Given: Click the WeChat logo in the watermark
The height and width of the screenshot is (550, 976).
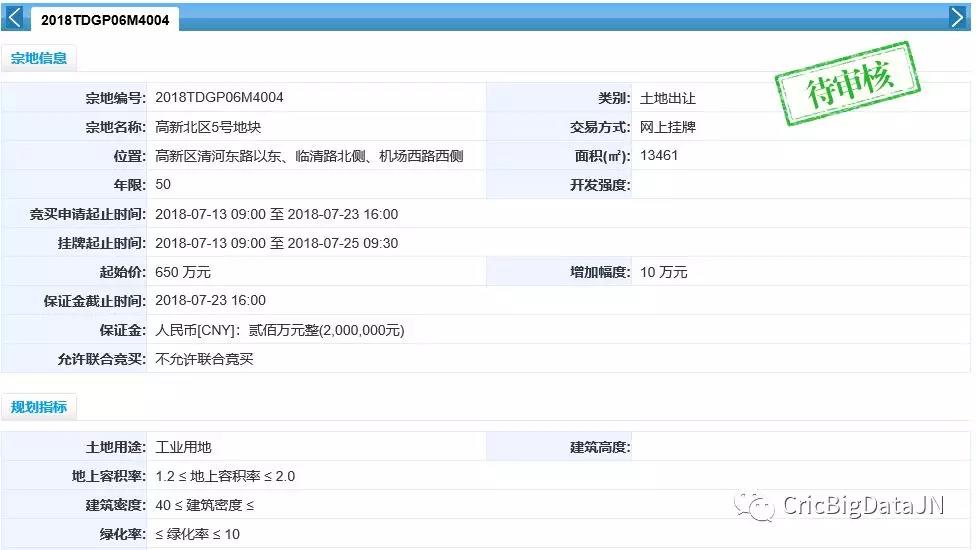Looking at the screenshot, I should point(754,506).
